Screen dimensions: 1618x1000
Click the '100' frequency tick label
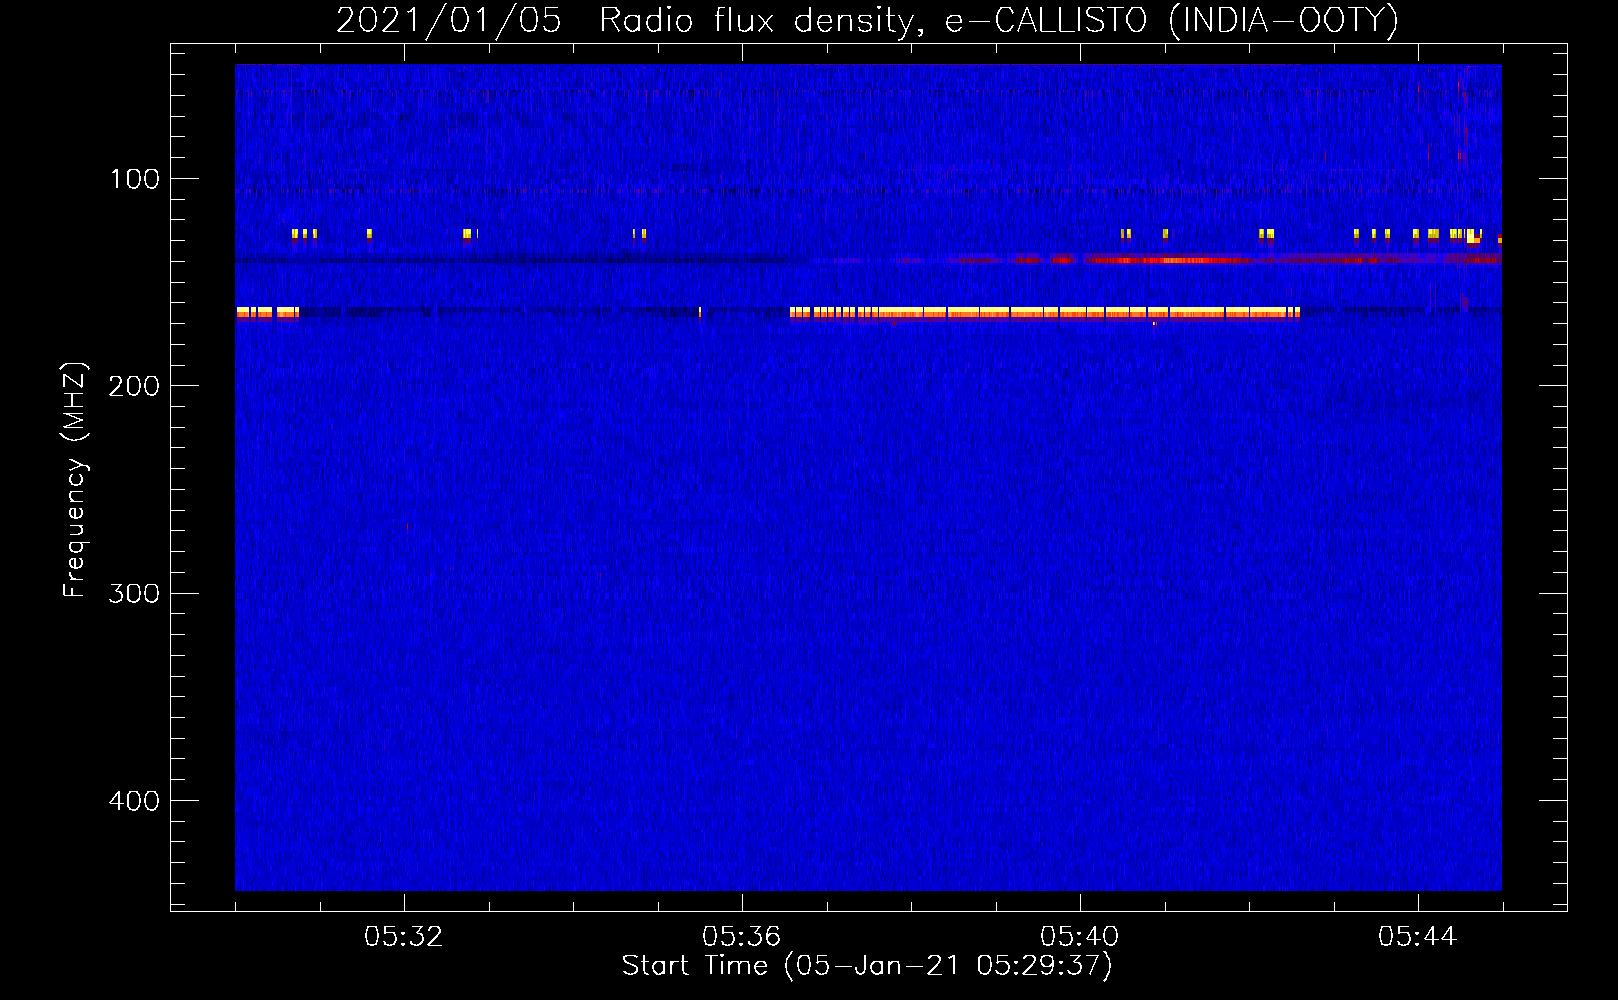134,179
